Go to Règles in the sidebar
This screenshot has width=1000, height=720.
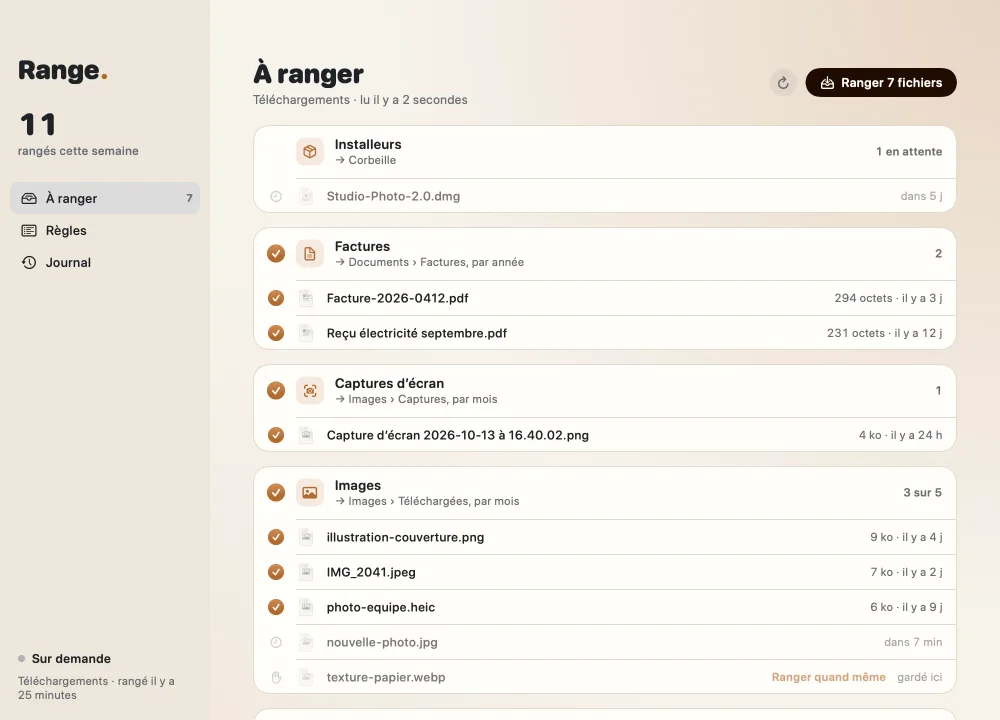[105, 230]
